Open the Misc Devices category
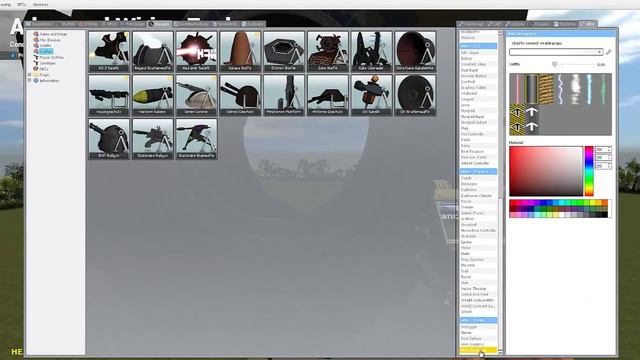The width and height of the screenshot is (640, 360). (50, 40)
